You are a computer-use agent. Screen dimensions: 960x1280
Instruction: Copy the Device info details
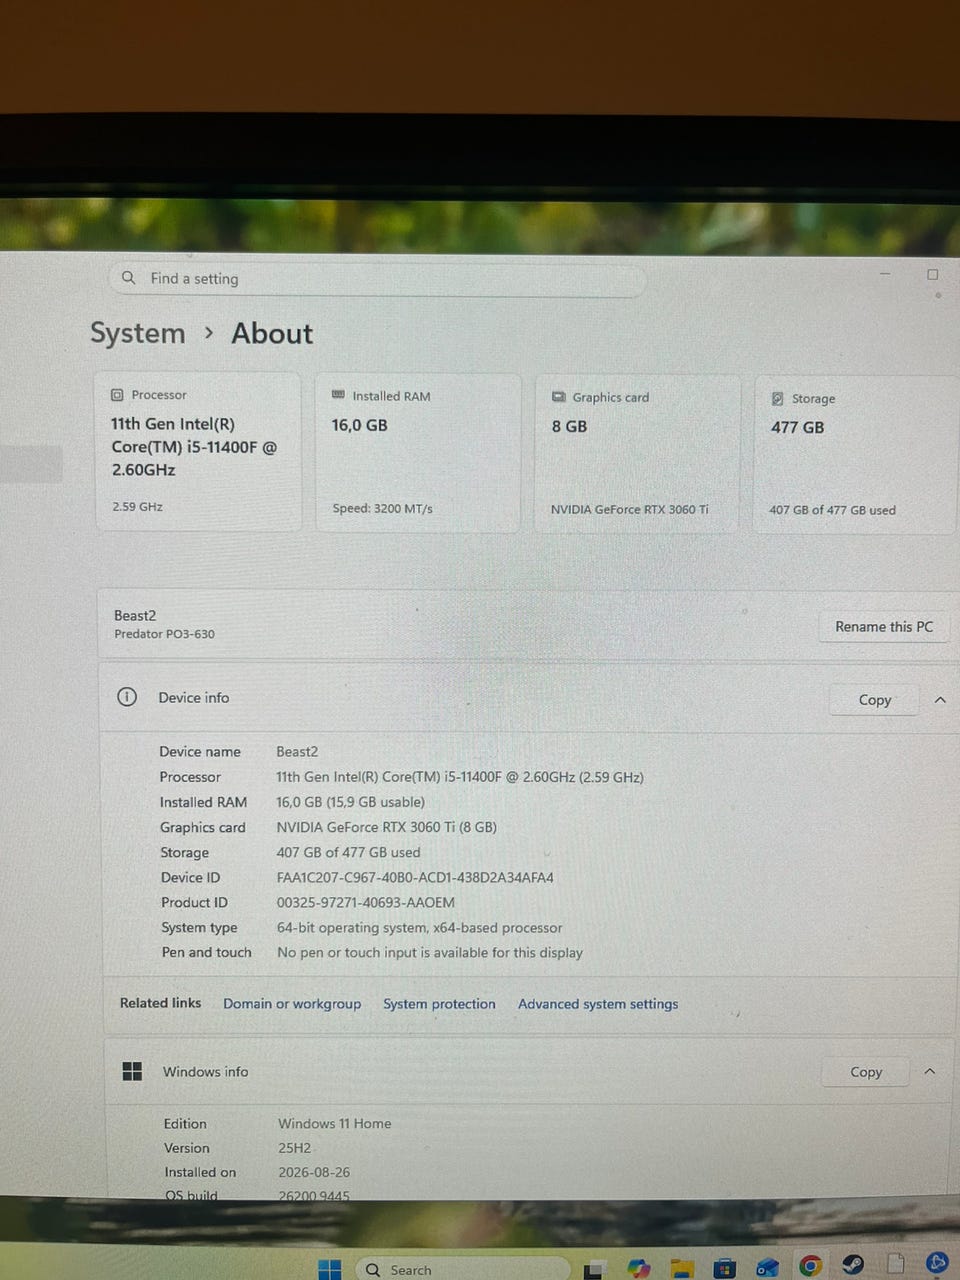pos(875,700)
